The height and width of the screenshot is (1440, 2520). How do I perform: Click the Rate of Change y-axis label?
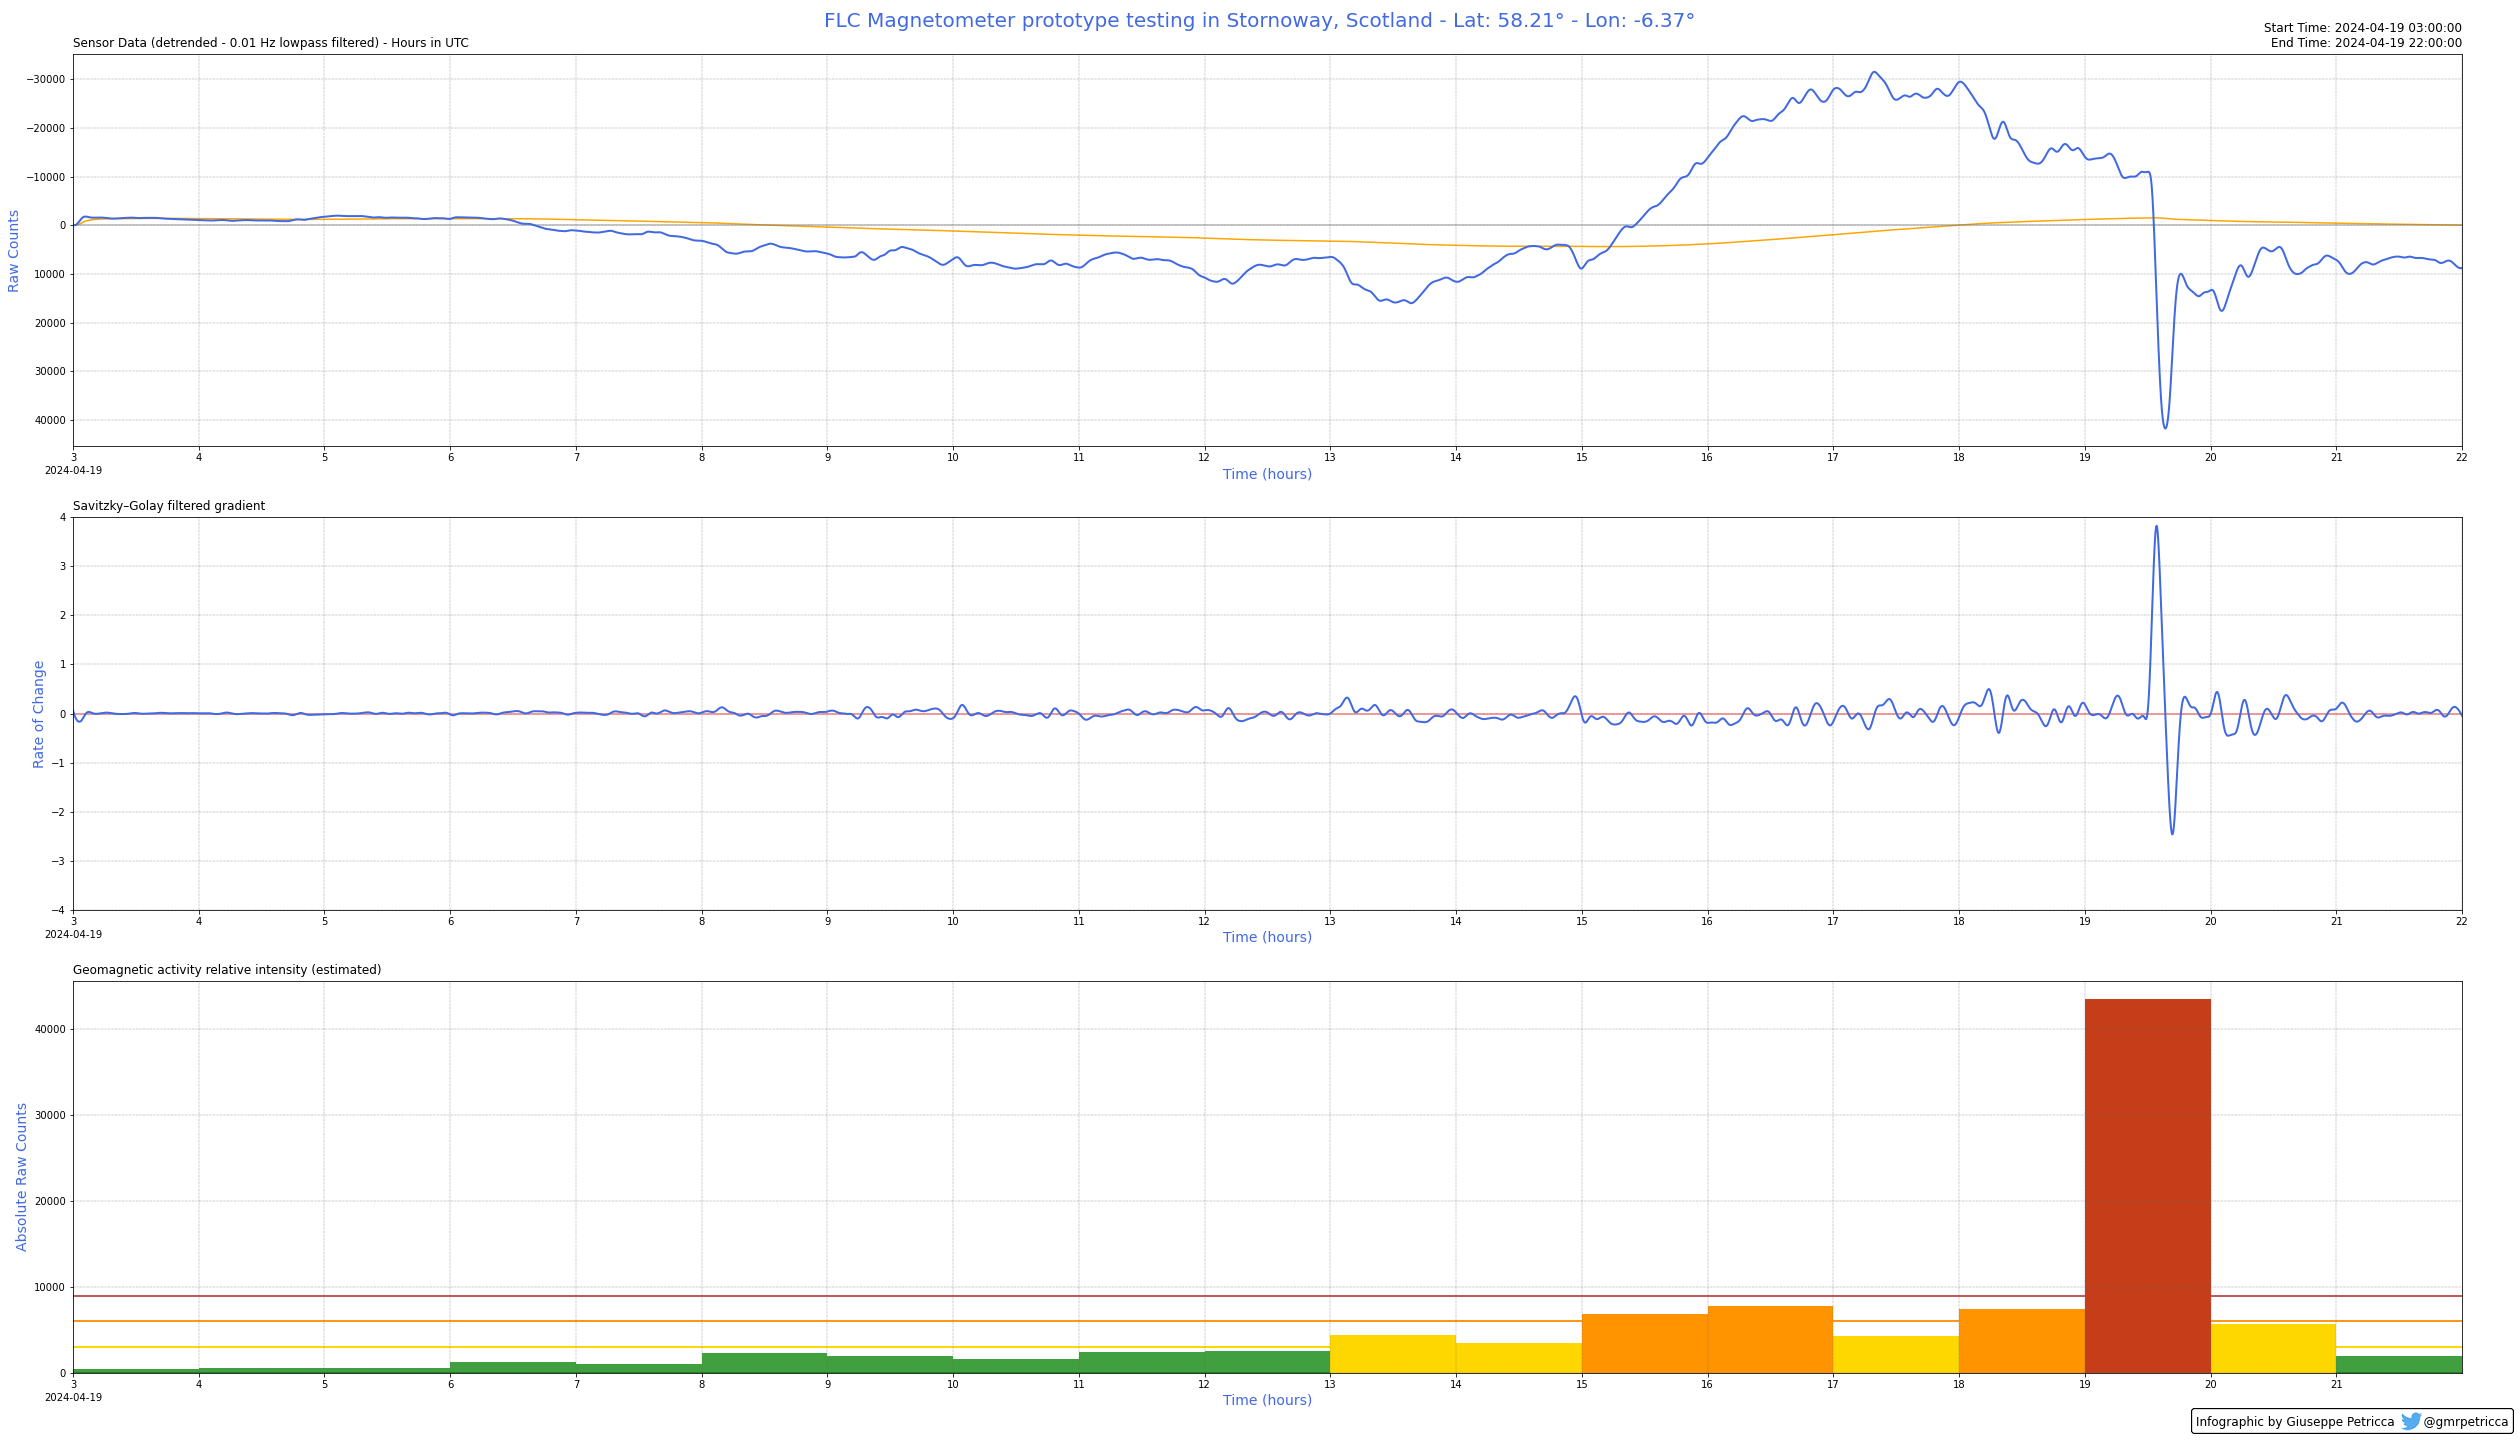coord(39,714)
